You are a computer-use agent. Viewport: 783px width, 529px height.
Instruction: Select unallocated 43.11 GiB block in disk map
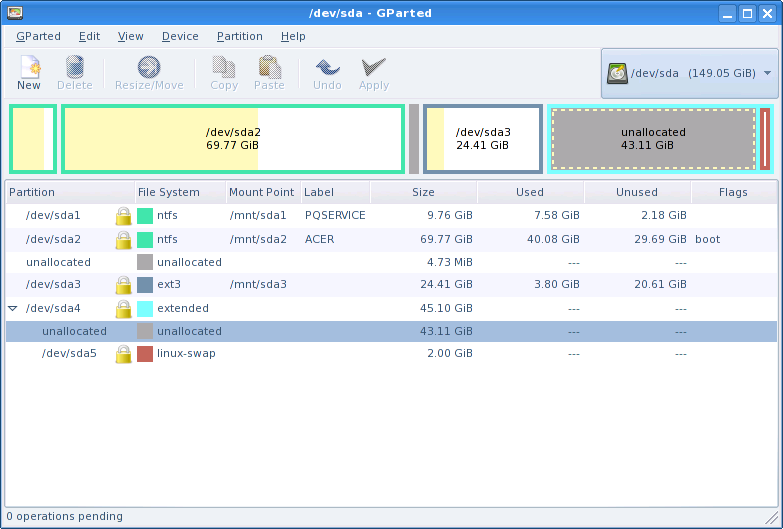[654, 139]
